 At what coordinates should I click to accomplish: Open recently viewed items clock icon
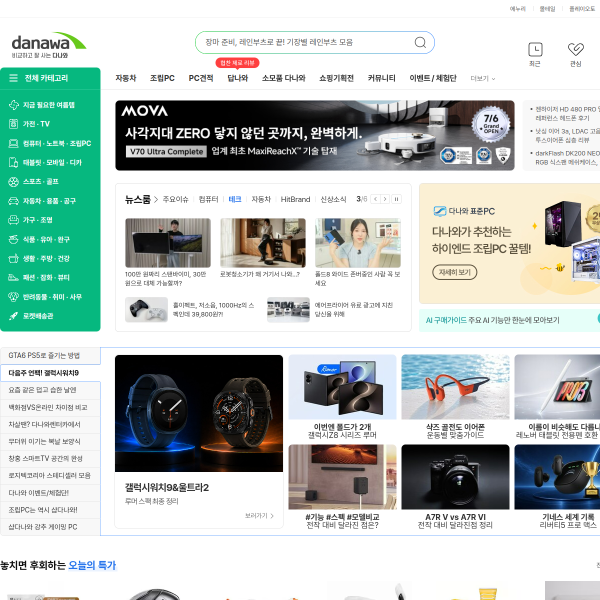(535, 50)
